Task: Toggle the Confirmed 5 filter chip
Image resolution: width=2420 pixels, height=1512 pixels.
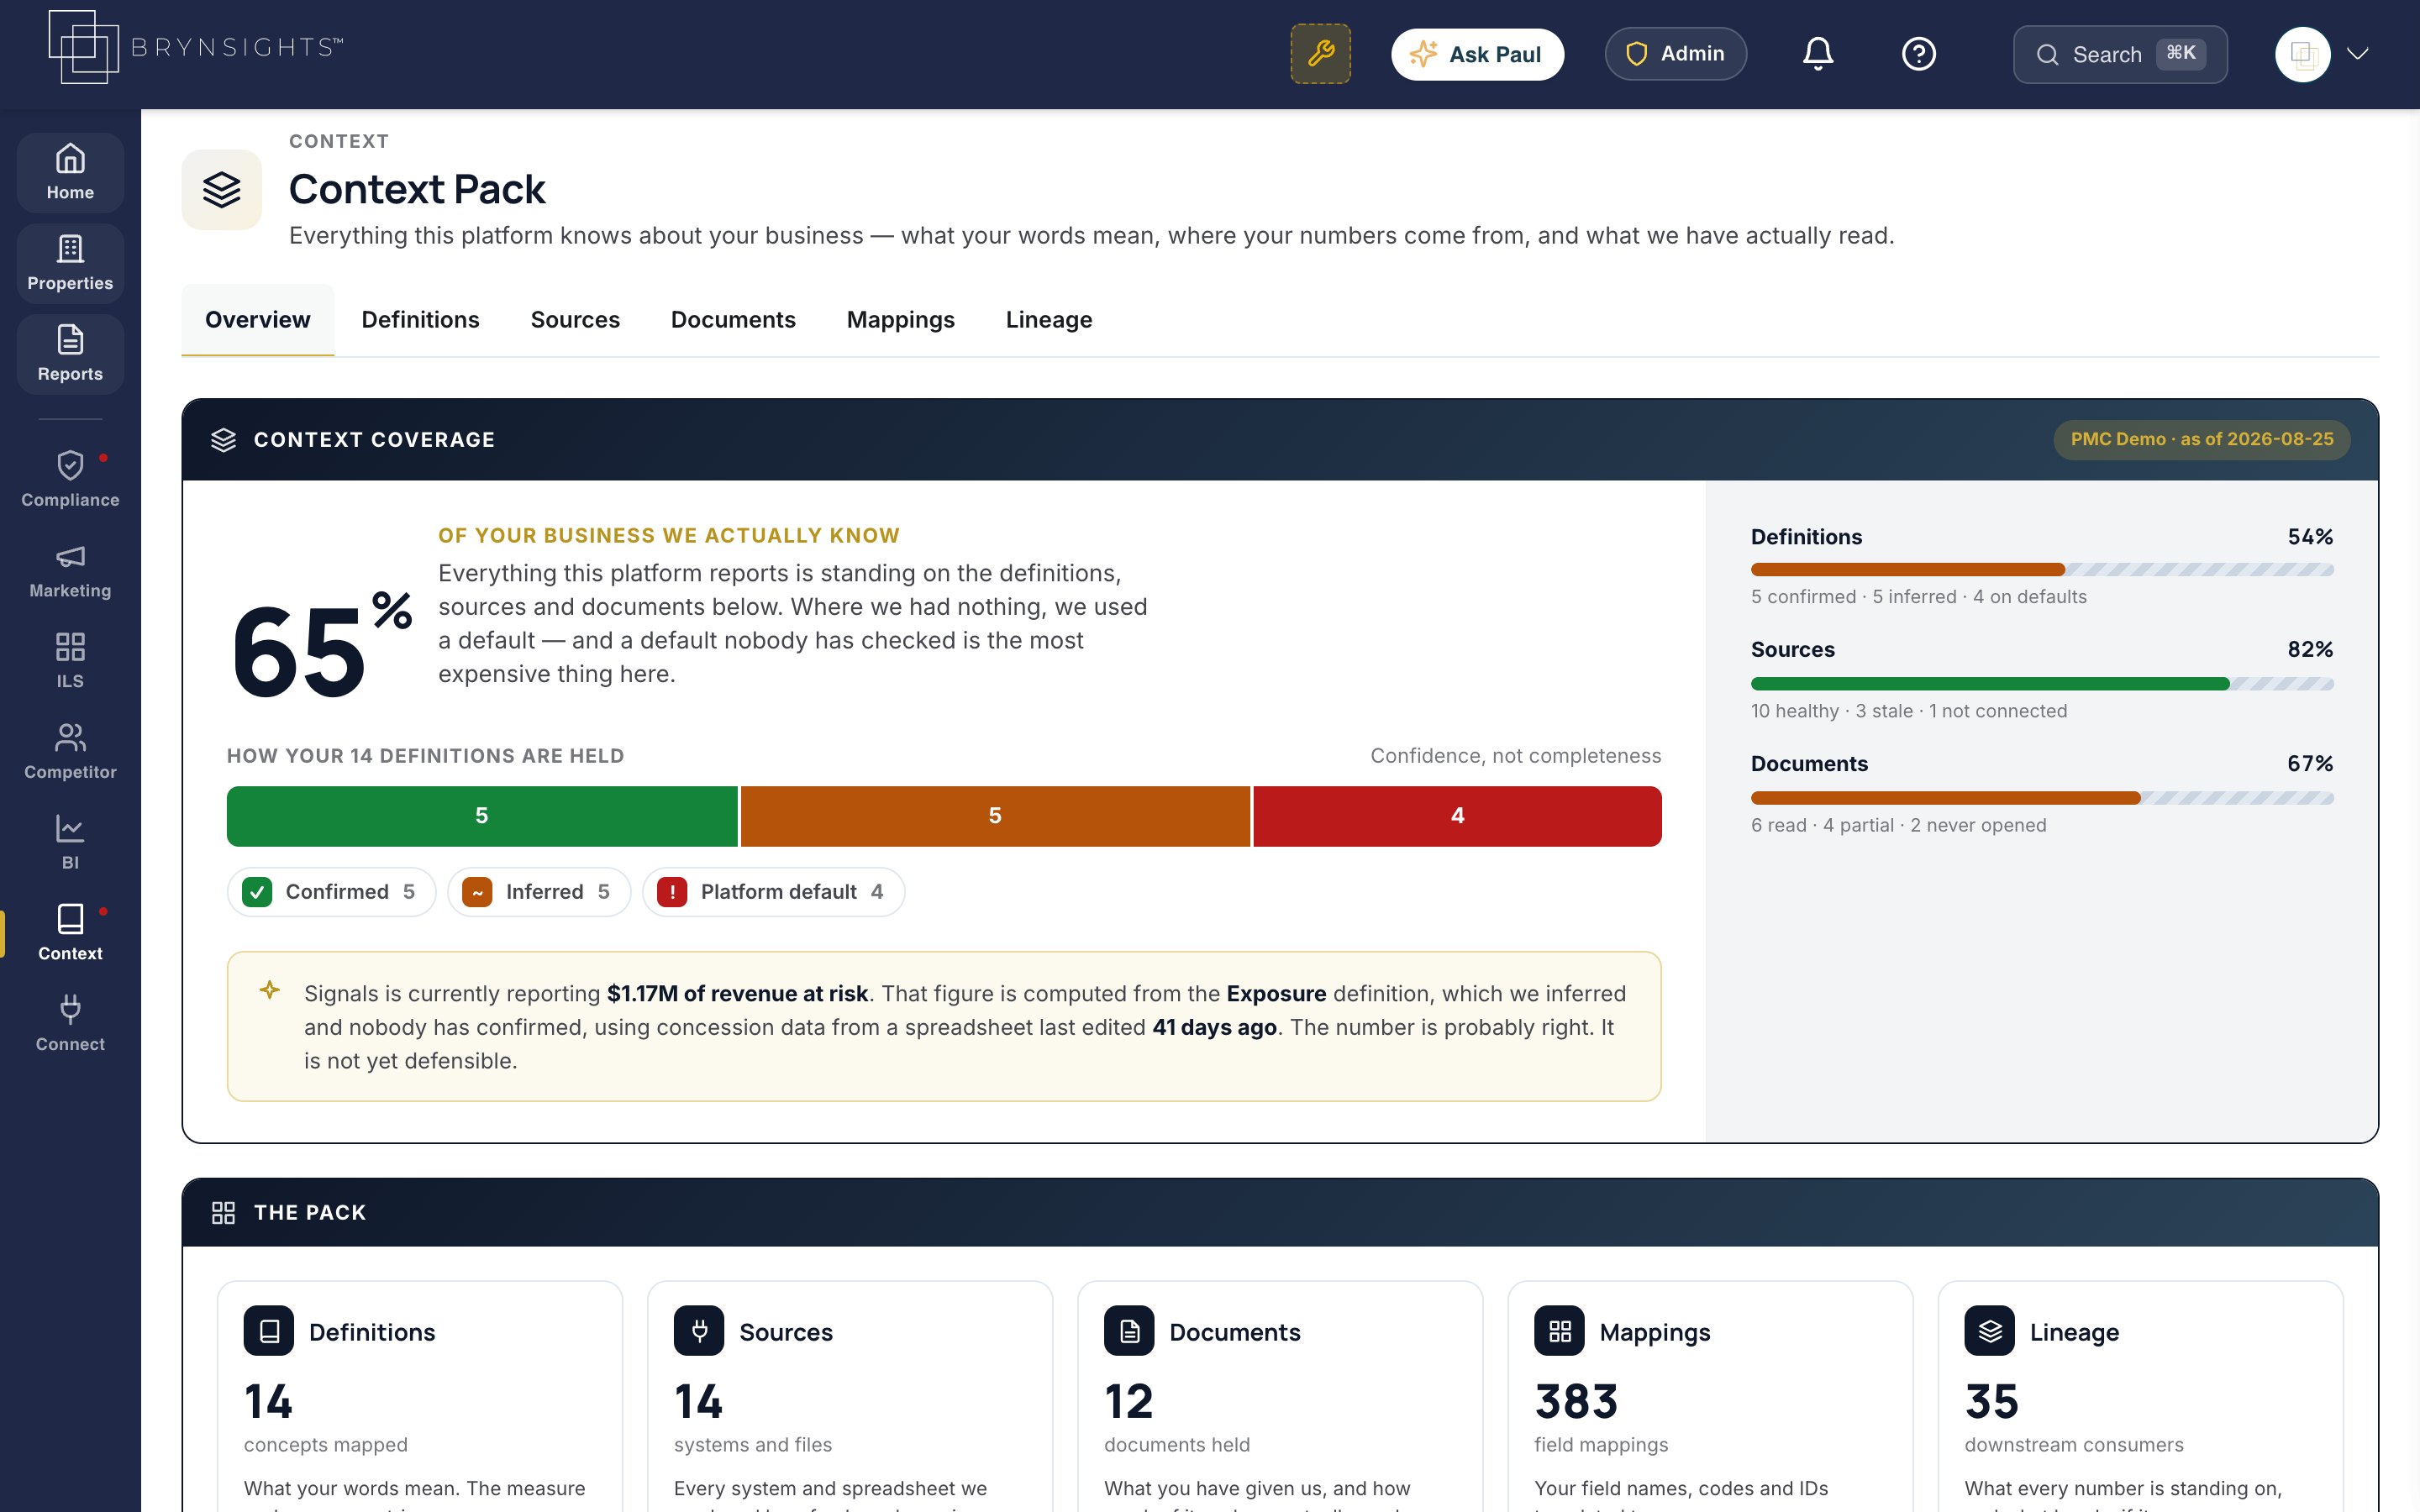Action: click(331, 892)
